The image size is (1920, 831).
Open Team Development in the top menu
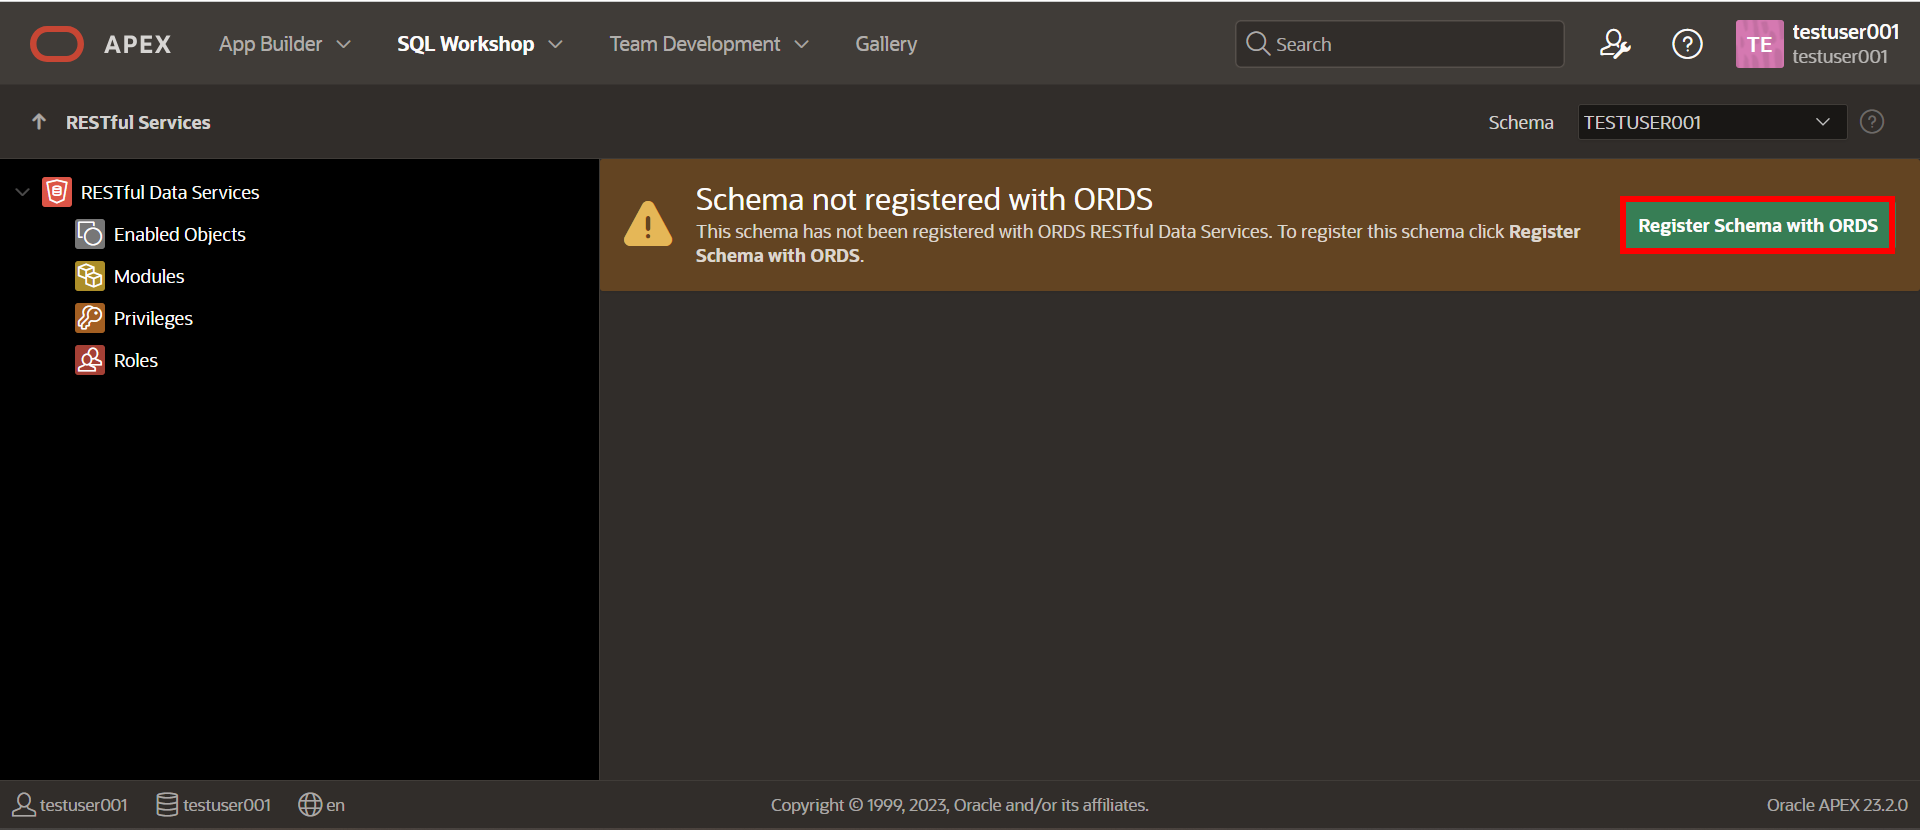click(695, 44)
